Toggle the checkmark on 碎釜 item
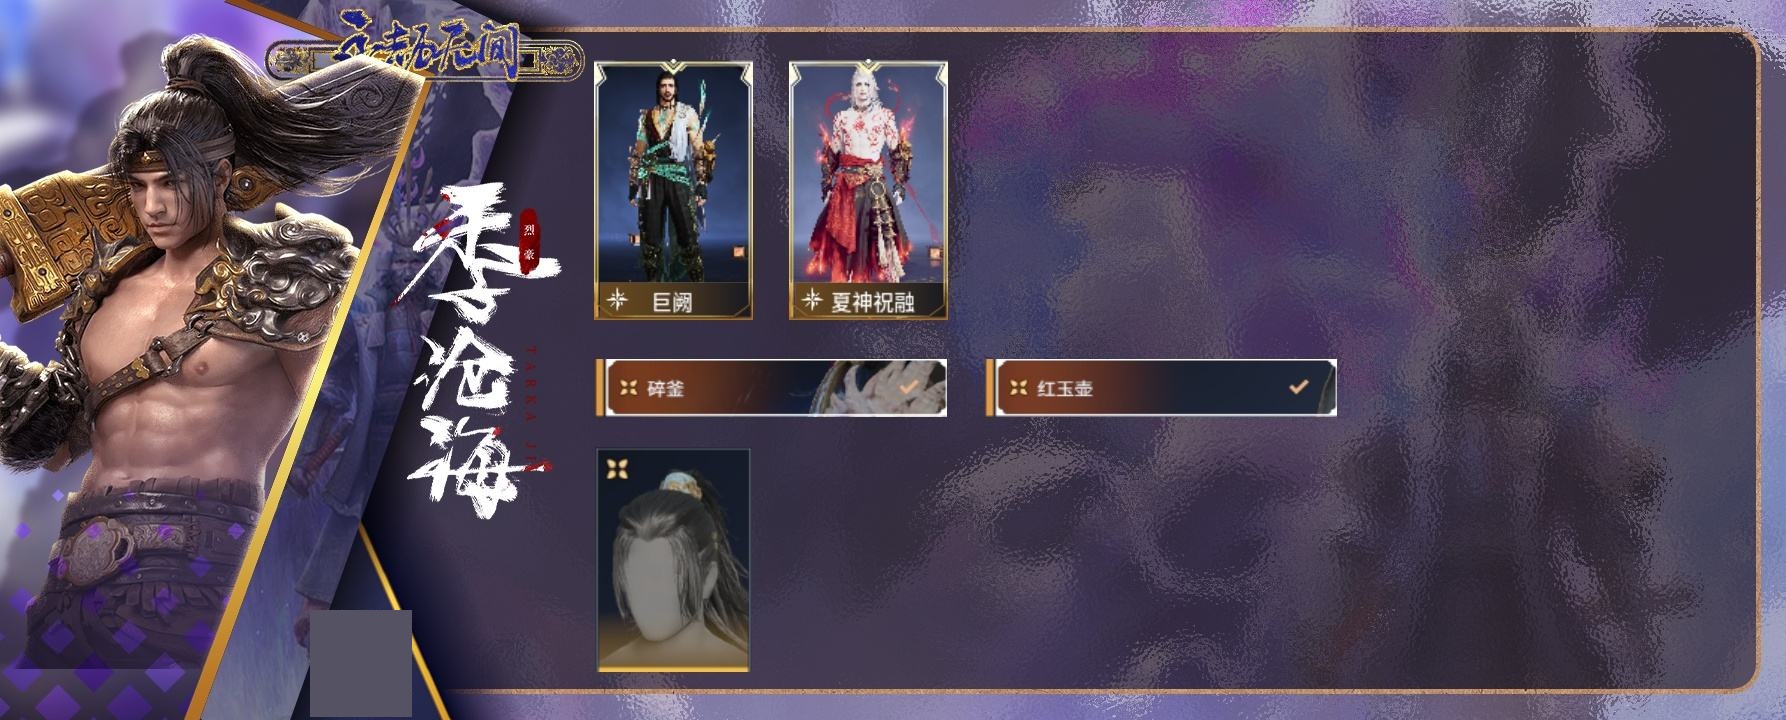This screenshot has height=720, width=1786. tap(910, 387)
